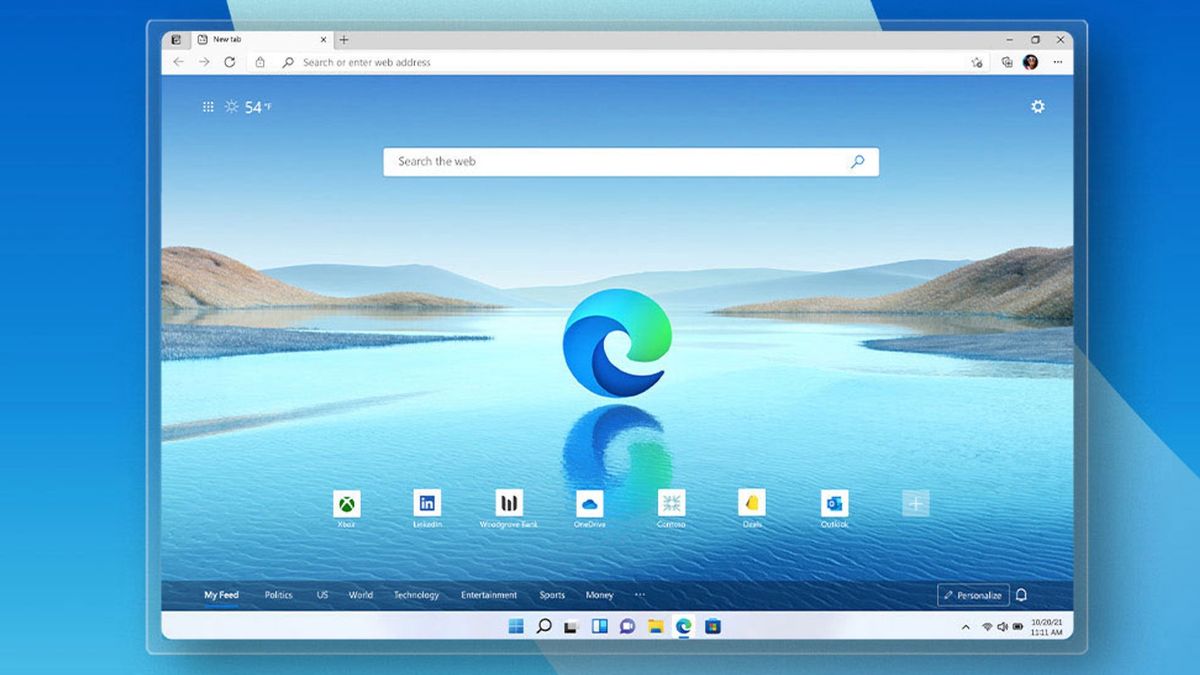Open File Explorer on the taskbar
Screen dimensions: 1200x675
click(655, 626)
